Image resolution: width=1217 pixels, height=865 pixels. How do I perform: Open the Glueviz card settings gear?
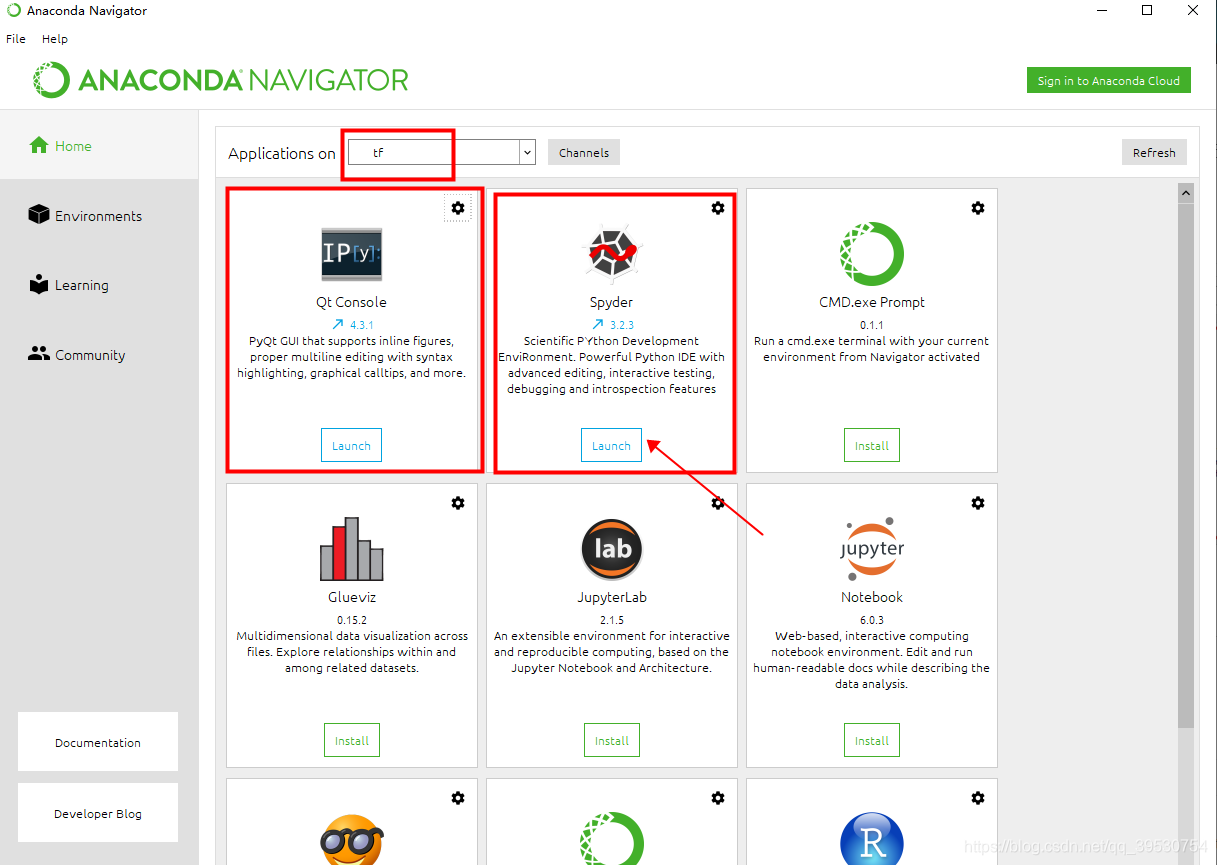tap(458, 503)
